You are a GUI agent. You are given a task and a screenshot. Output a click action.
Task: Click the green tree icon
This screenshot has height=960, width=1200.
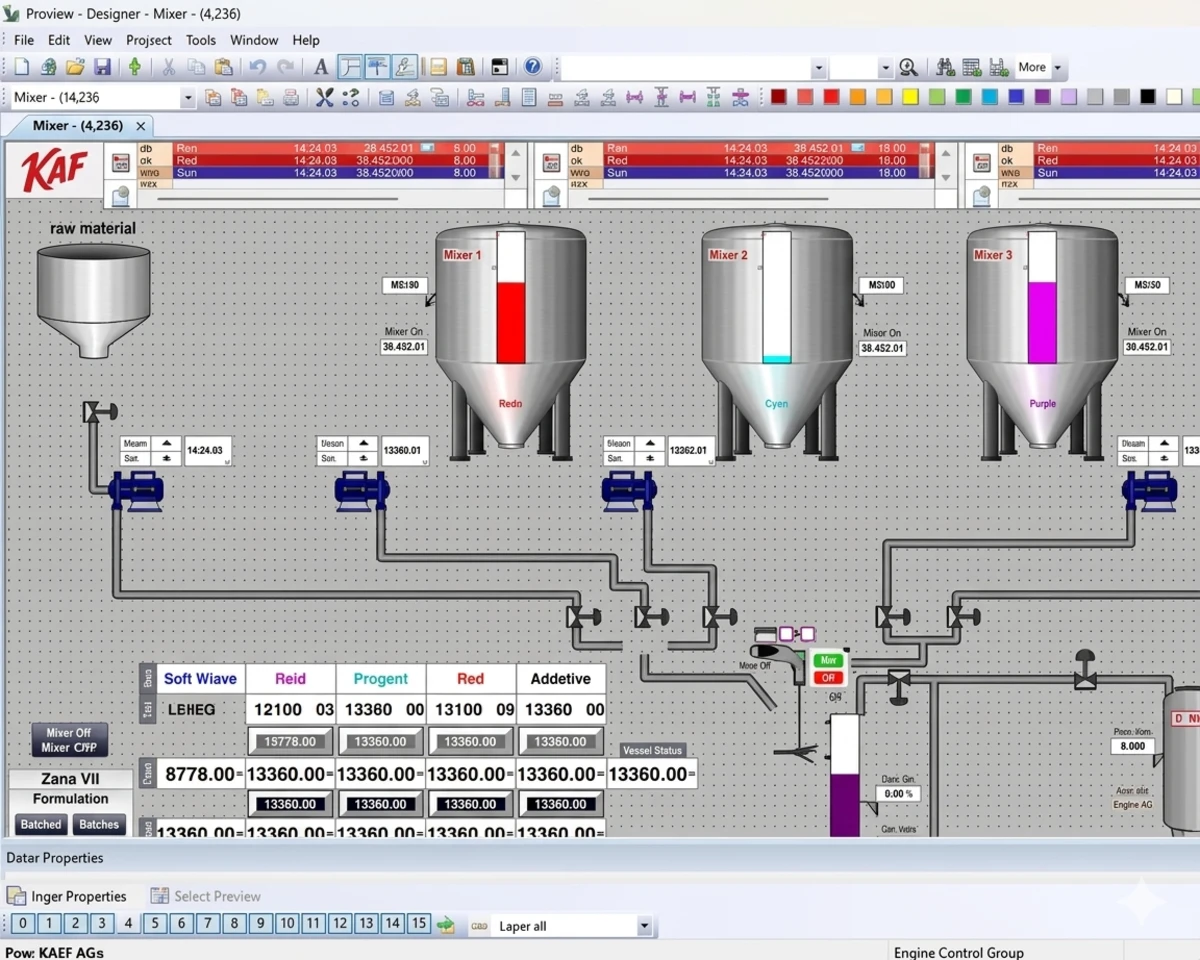135,67
